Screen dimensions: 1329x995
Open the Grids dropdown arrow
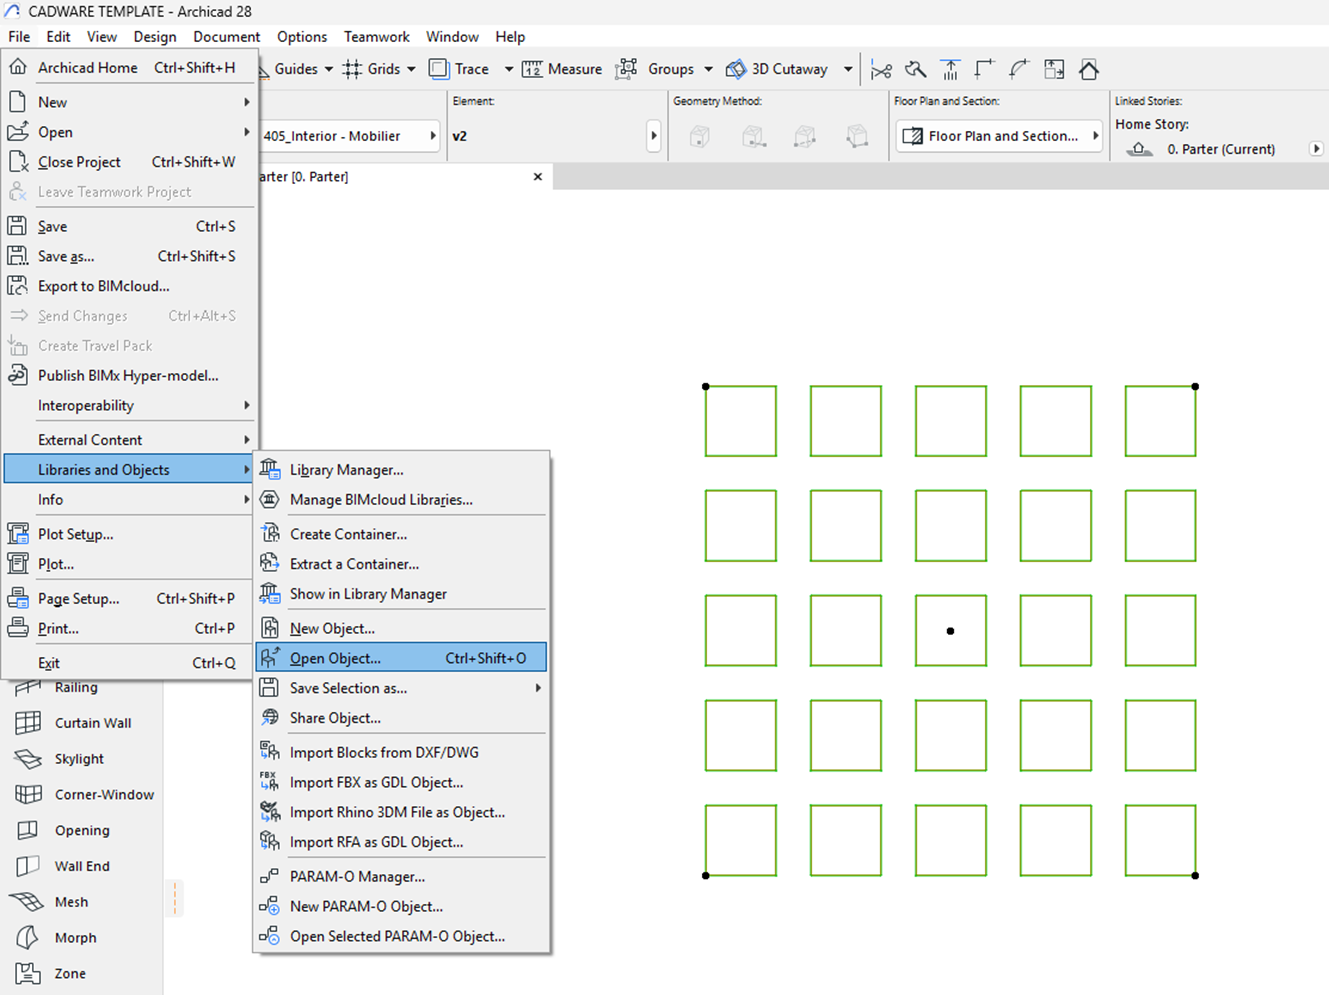pyautogui.click(x=411, y=69)
